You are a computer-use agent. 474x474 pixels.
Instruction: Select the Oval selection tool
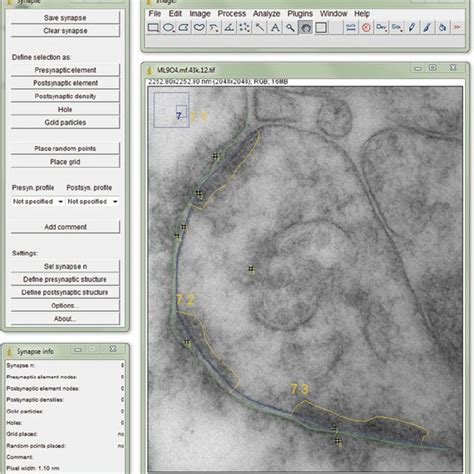click(168, 28)
